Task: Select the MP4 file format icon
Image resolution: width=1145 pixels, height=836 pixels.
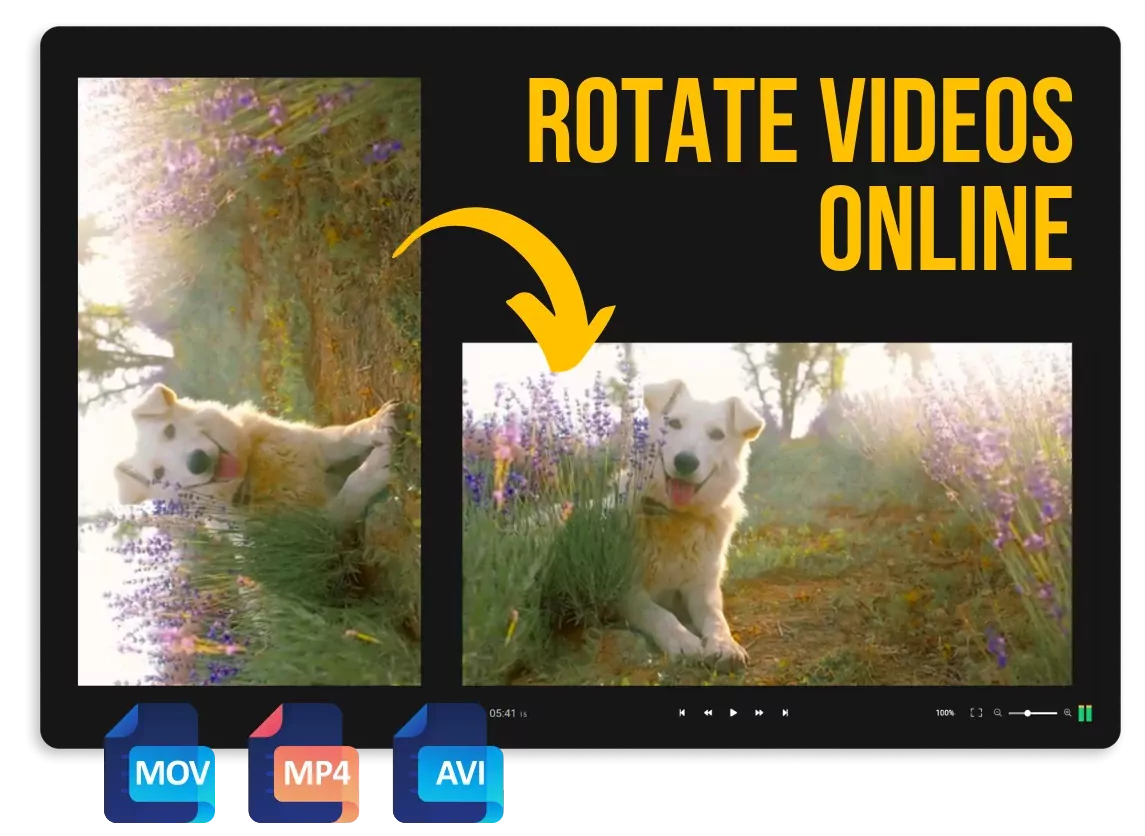Action: [x=303, y=765]
